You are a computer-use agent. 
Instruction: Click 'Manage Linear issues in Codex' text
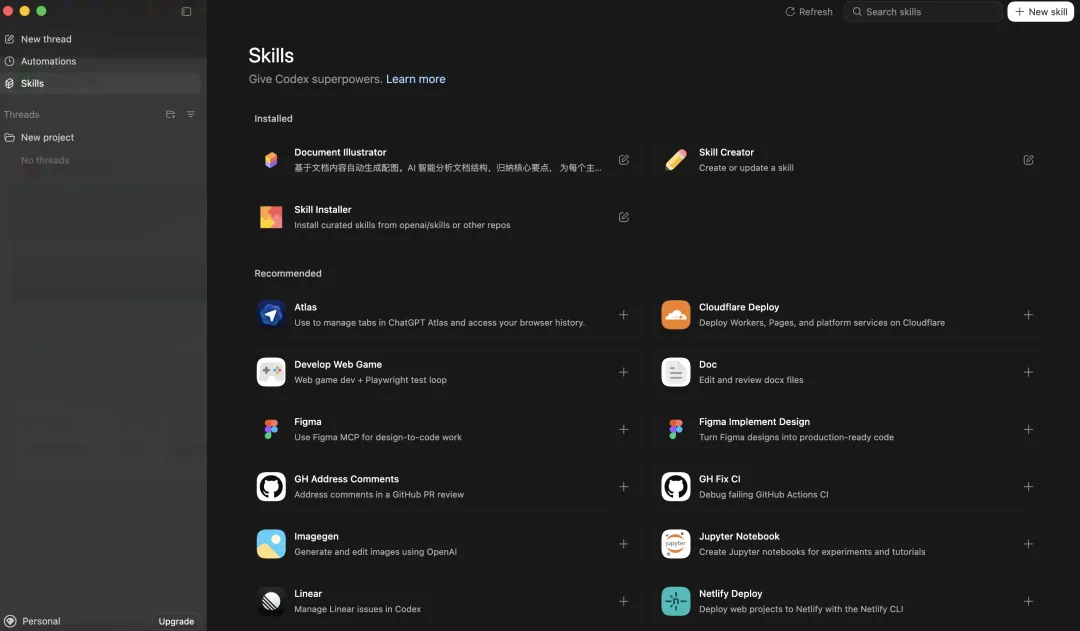[357, 610]
